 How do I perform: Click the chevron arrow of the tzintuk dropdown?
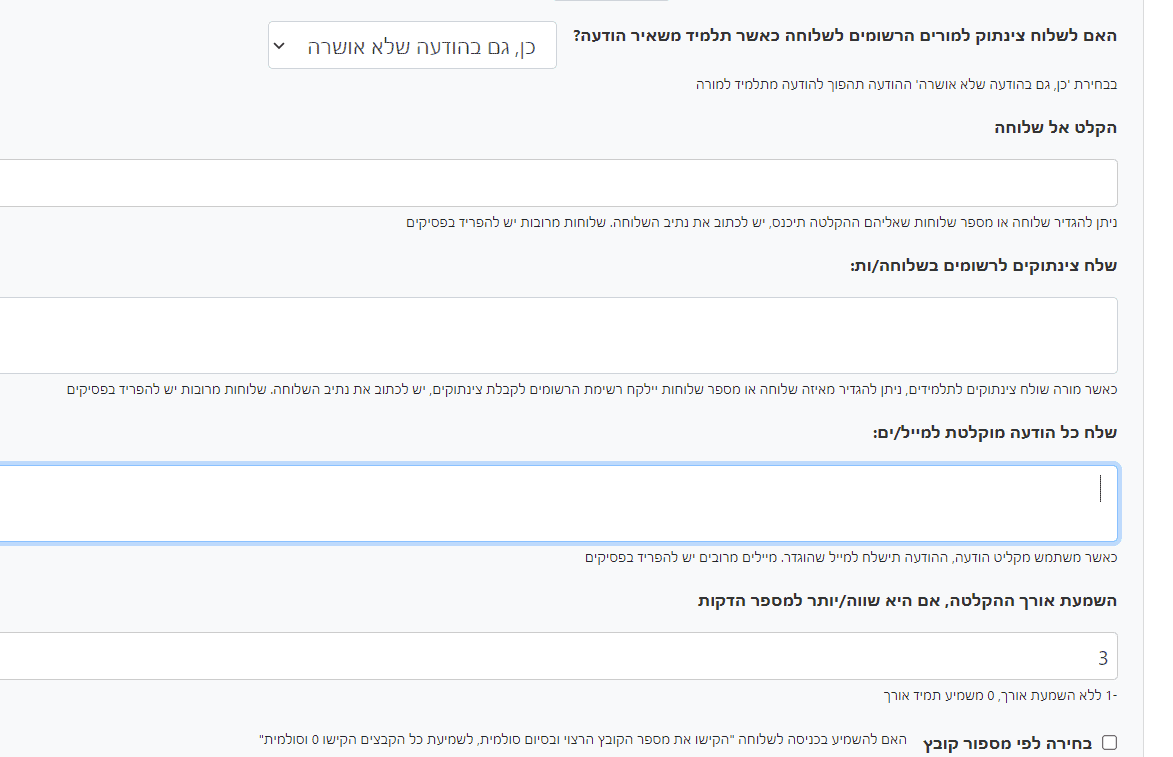pyautogui.click(x=279, y=46)
